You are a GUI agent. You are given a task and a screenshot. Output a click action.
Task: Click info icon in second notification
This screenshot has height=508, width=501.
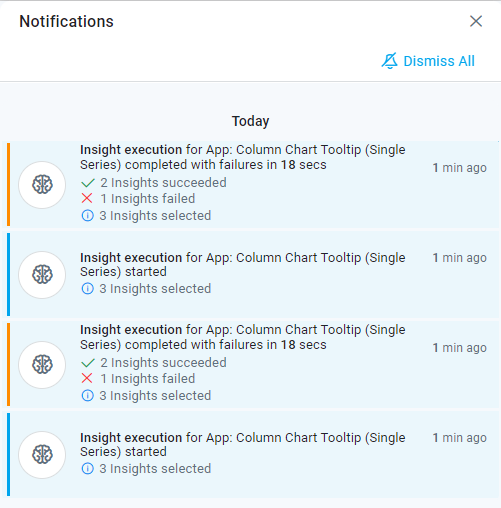87,289
